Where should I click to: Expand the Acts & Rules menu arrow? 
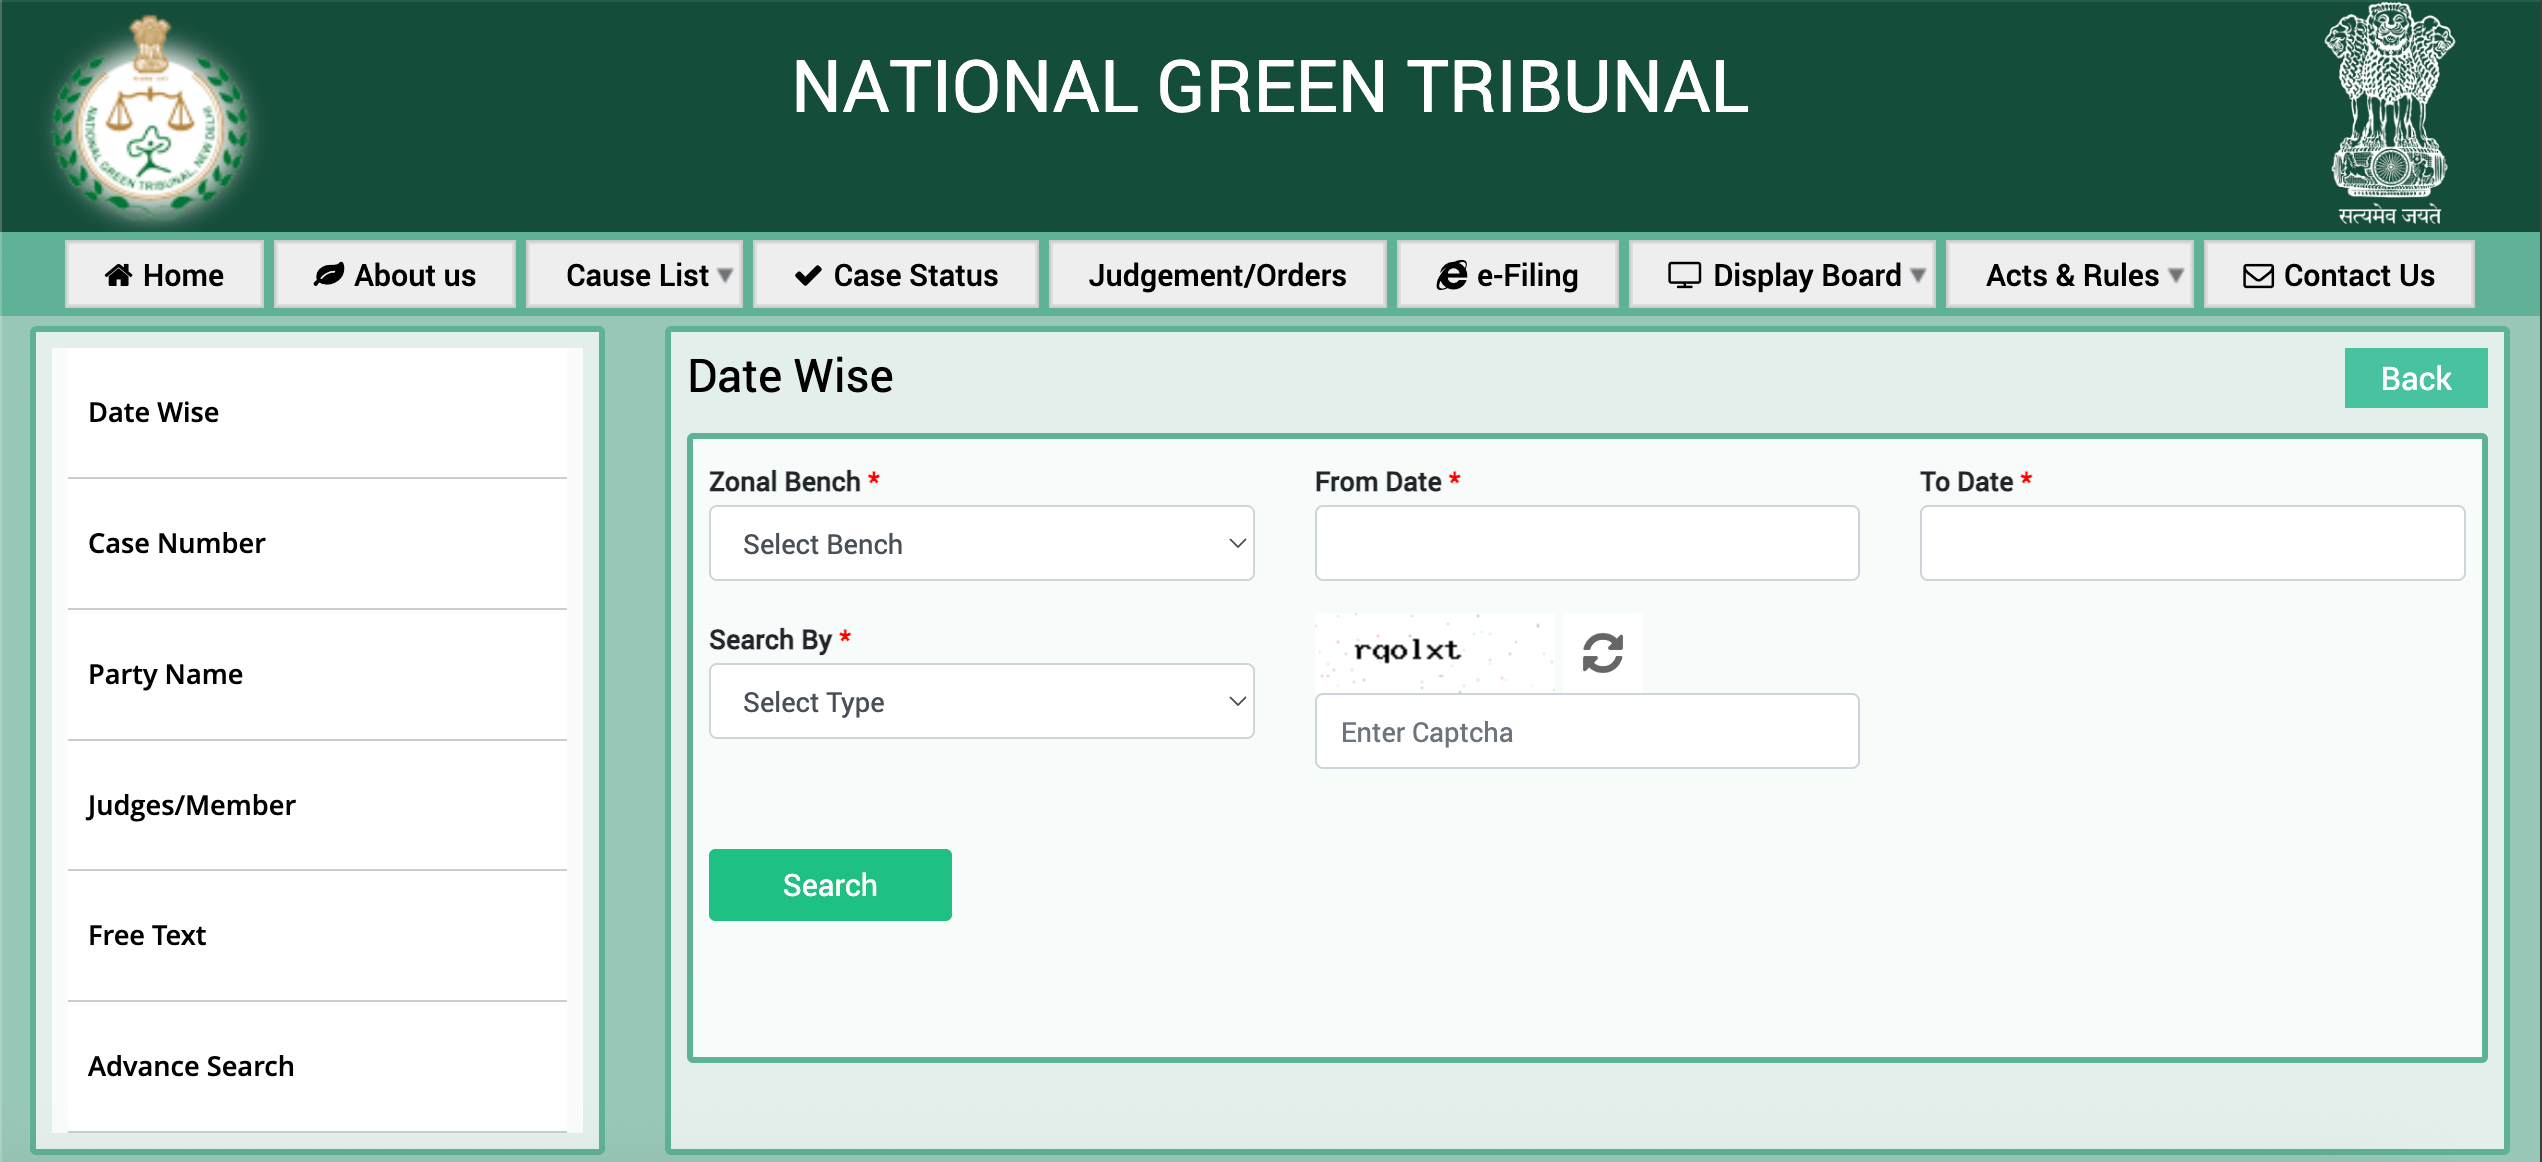(2176, 275)
